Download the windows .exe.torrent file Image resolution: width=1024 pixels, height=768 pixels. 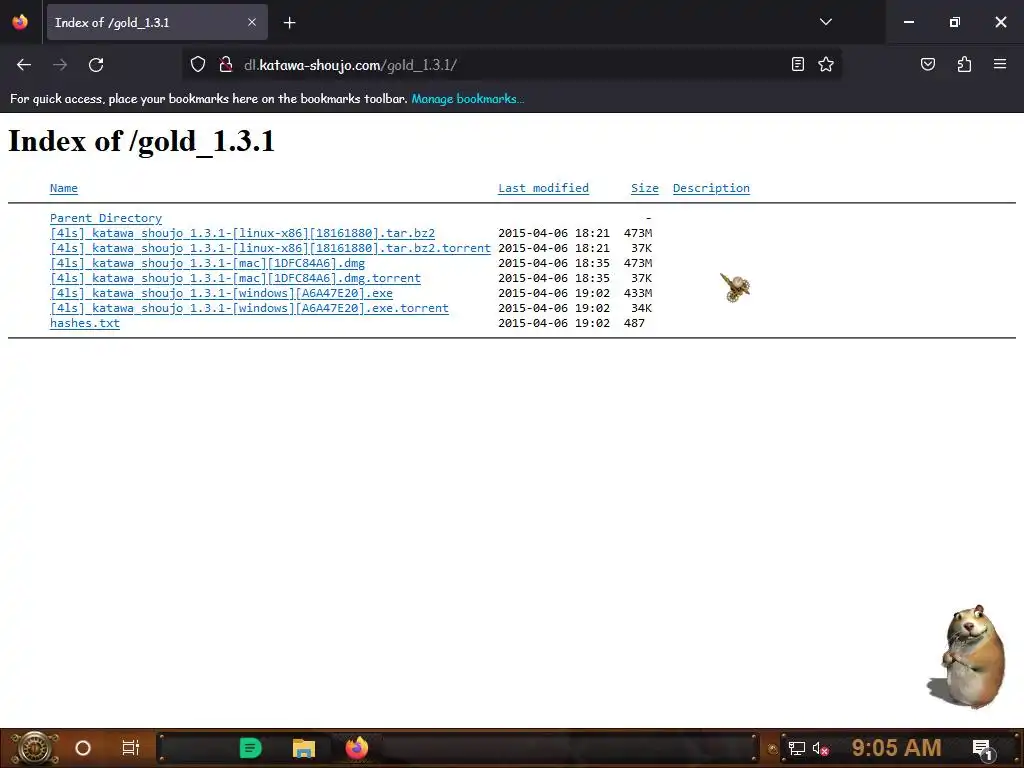click(x=249, y=308)
